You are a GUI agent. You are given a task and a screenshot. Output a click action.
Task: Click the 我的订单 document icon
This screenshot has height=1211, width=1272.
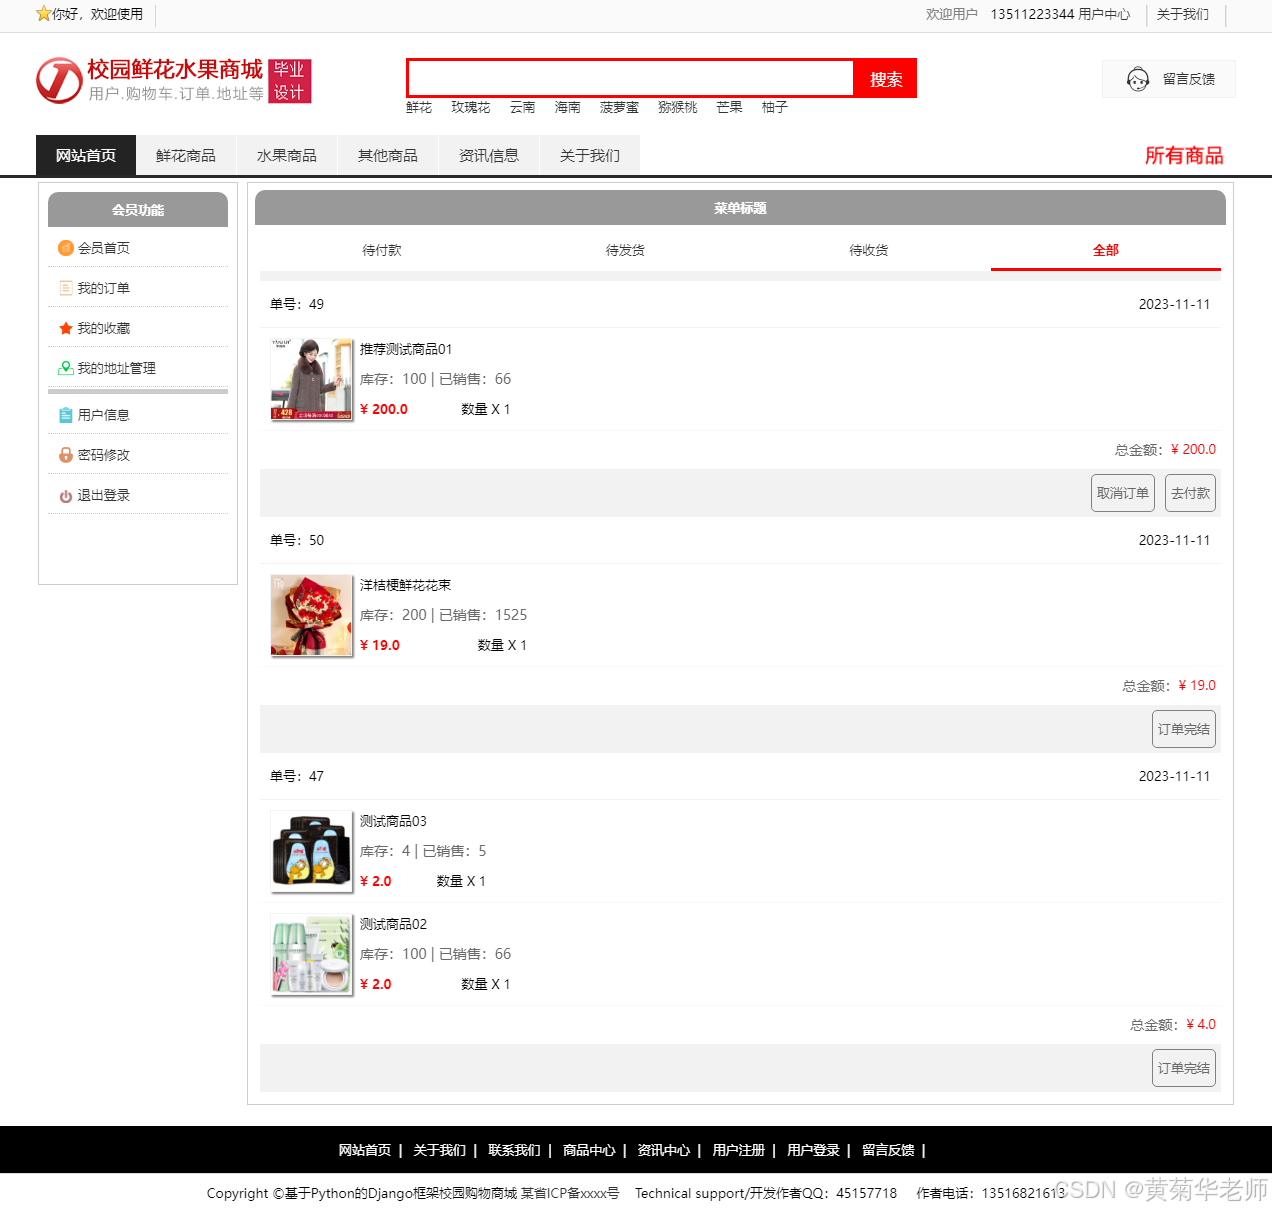coord(66,288)
